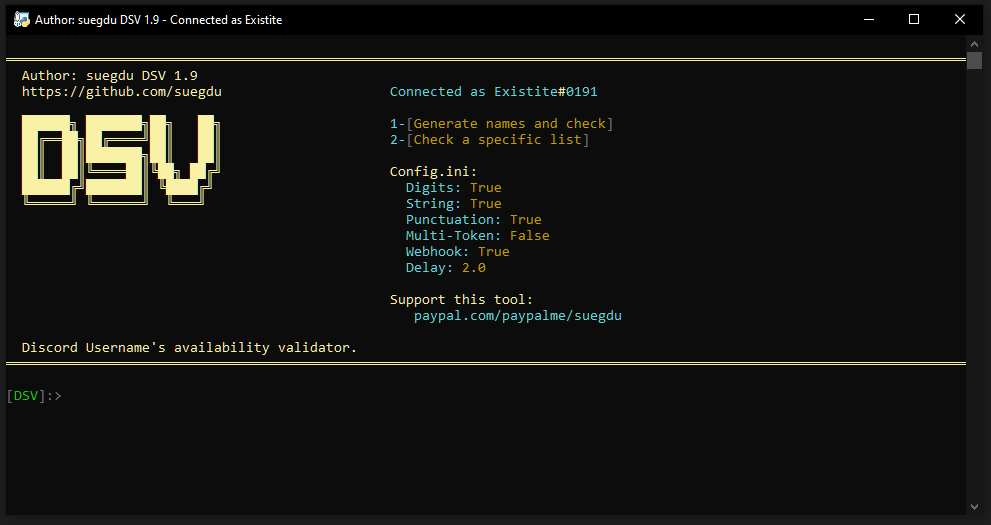Click the Multi-Token: False setting
The width and height of the screenshot is (991, 525).
click(477, 236)
